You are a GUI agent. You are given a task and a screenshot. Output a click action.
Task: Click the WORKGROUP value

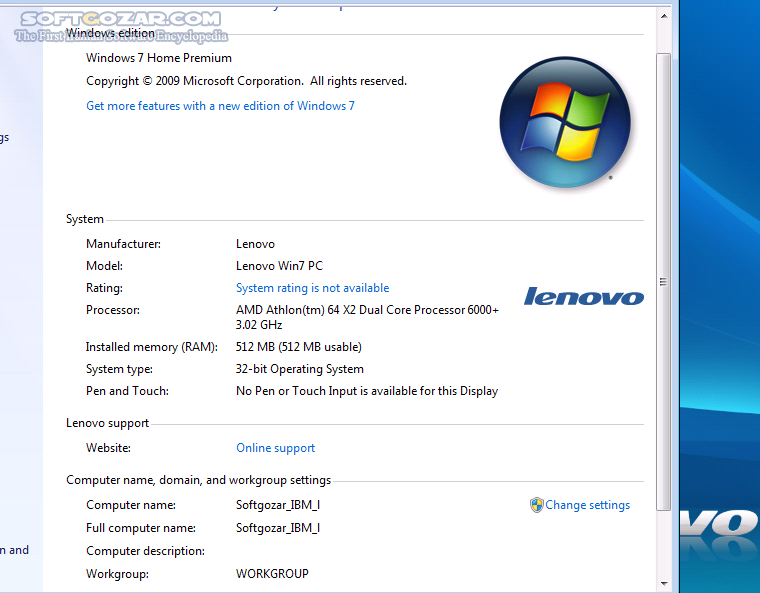click(x=272, y=574)
